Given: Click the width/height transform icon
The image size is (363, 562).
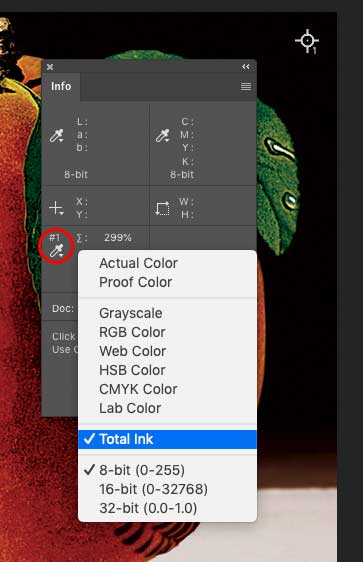Looking at the screenshot, I should (x=162, y=208).
